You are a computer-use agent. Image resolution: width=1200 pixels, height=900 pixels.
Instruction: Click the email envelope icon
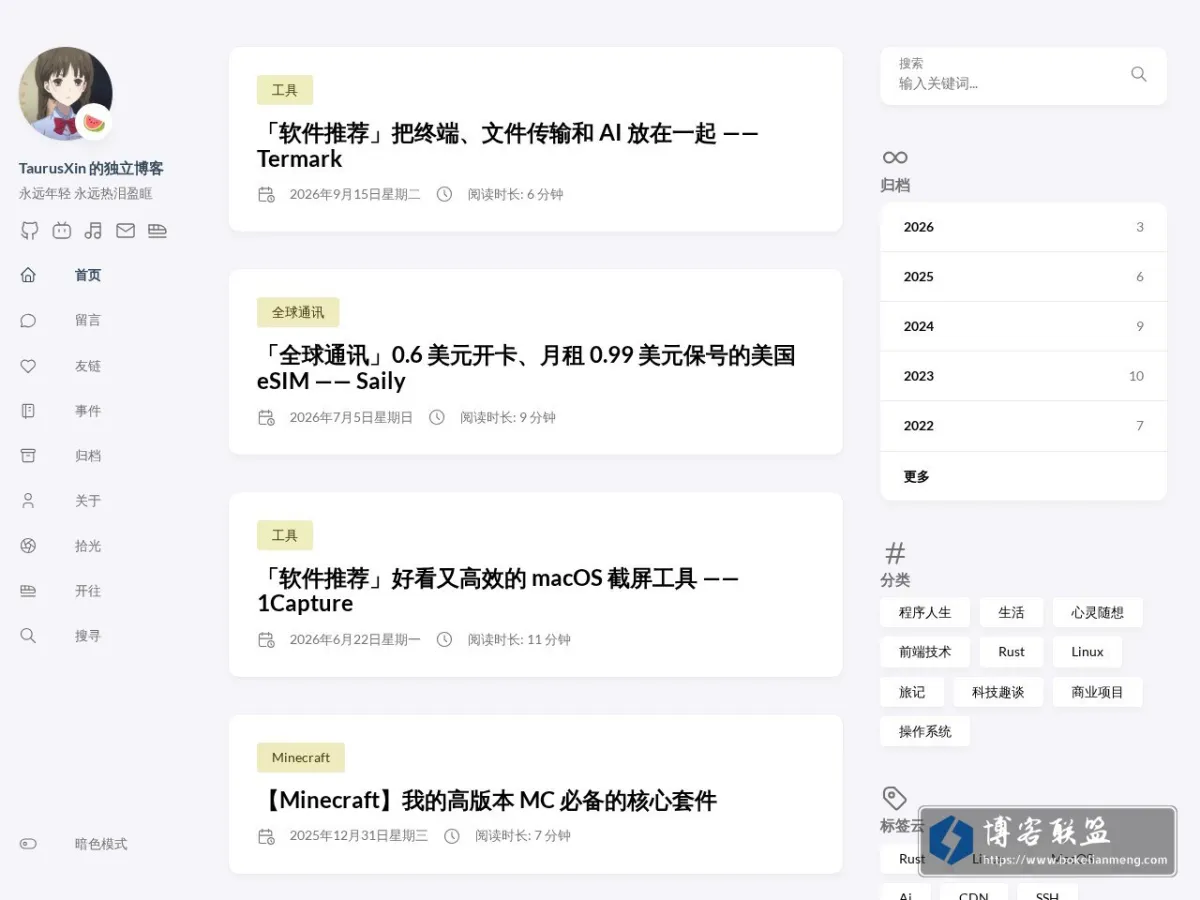click(x=125, y=231)
